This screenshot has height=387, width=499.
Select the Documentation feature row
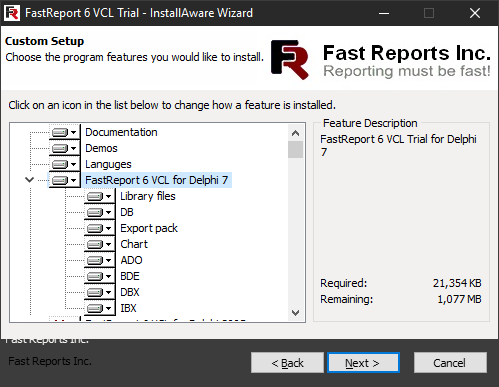[121, 132]
